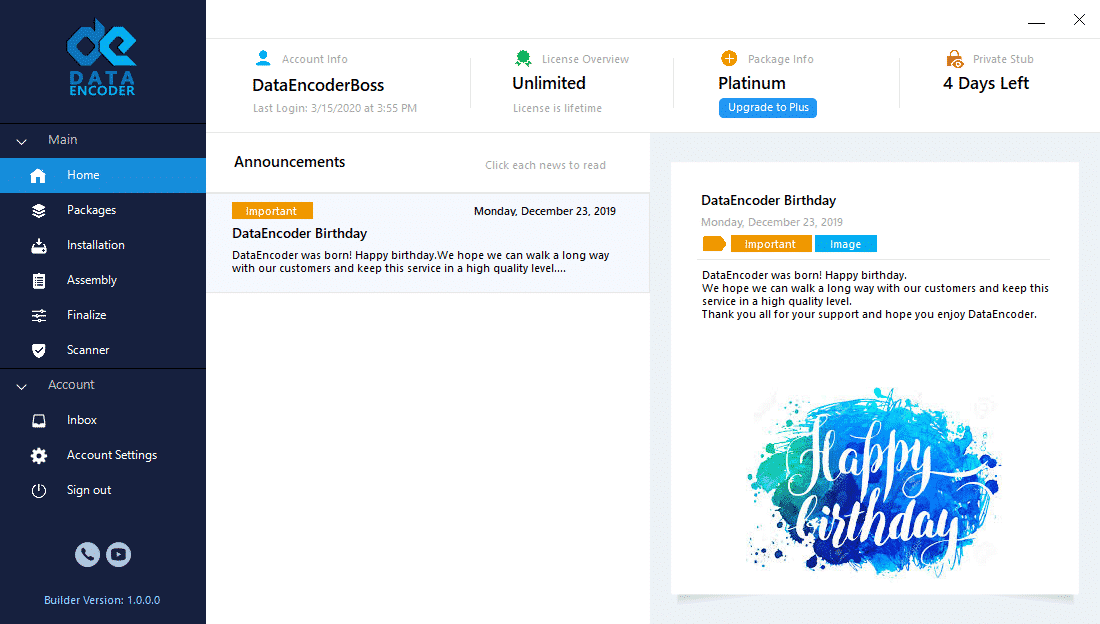Image resolution: width=1100 pixels, height=624 pixels.
Task: Click the DataEncoder logo
Action: pyautogui.click(x=102, y=58)
